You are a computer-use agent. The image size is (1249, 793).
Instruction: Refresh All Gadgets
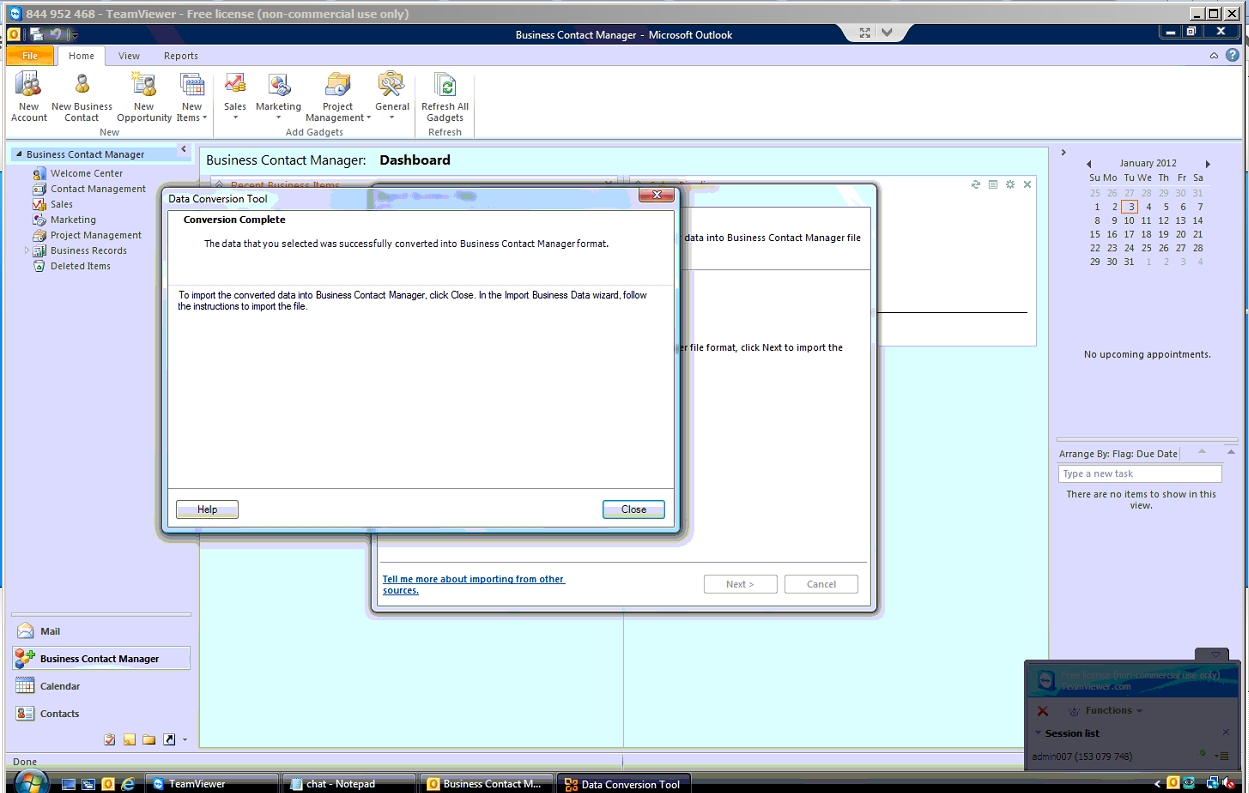(x=445, y=97)
